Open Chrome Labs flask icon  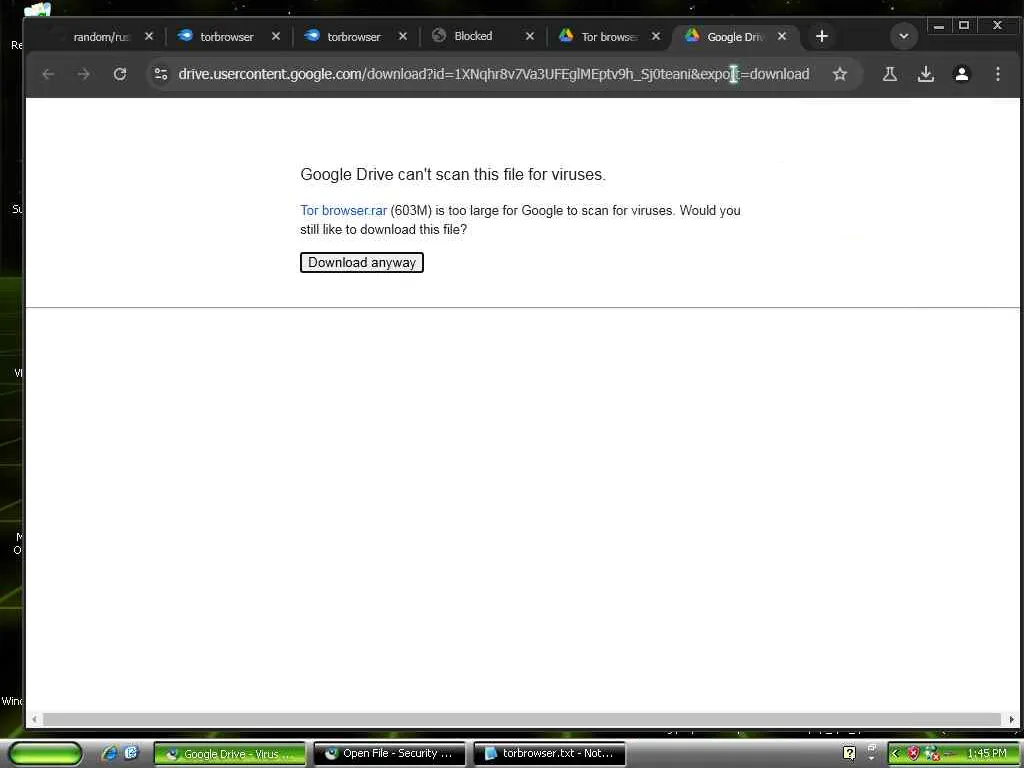tap(889, 74)
